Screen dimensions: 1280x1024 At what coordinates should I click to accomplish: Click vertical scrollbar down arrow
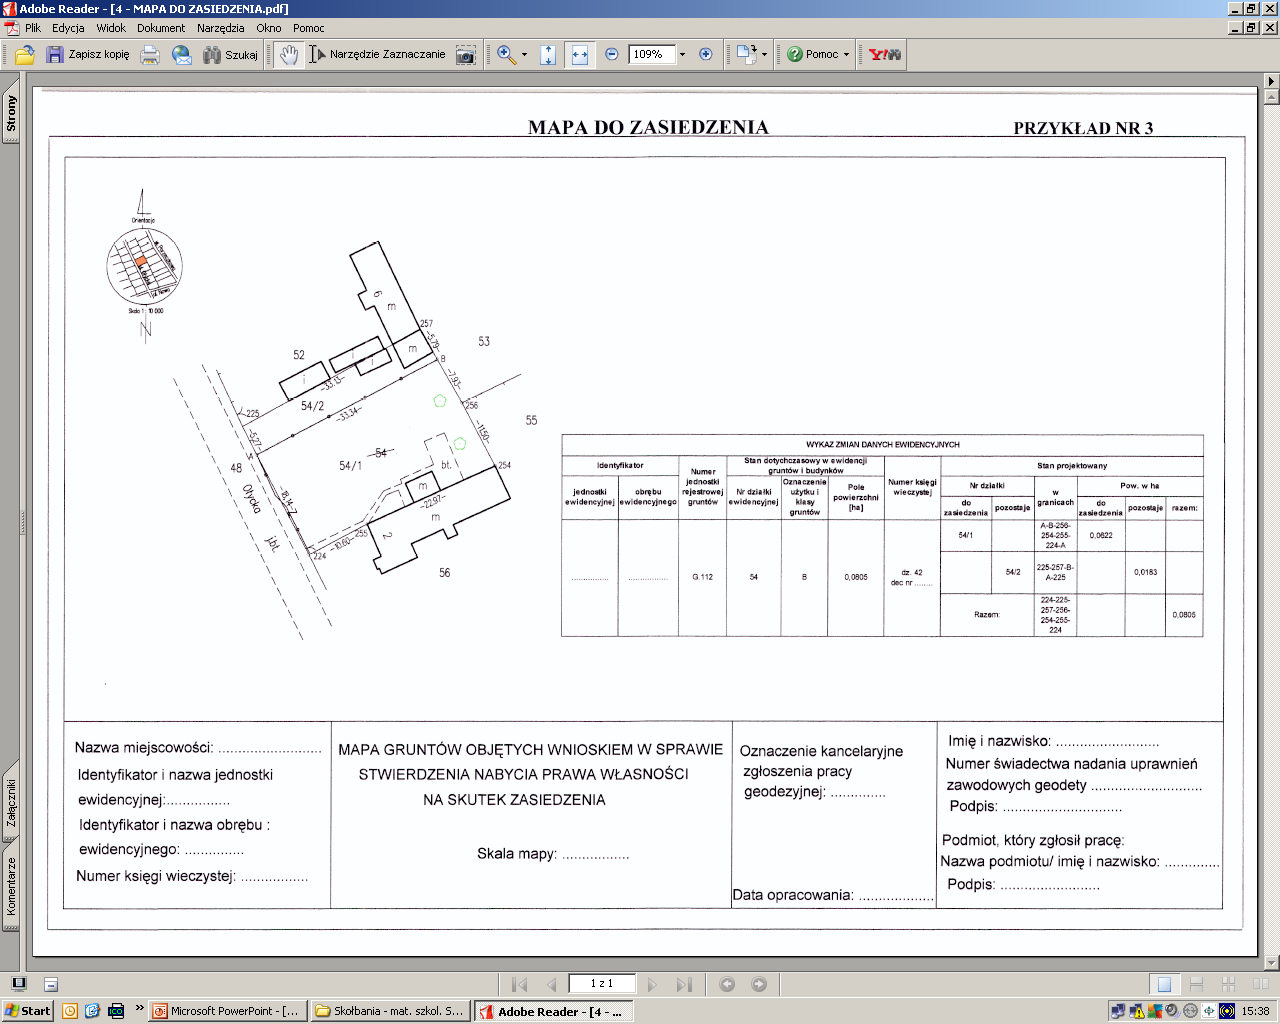coord(1271,962)
